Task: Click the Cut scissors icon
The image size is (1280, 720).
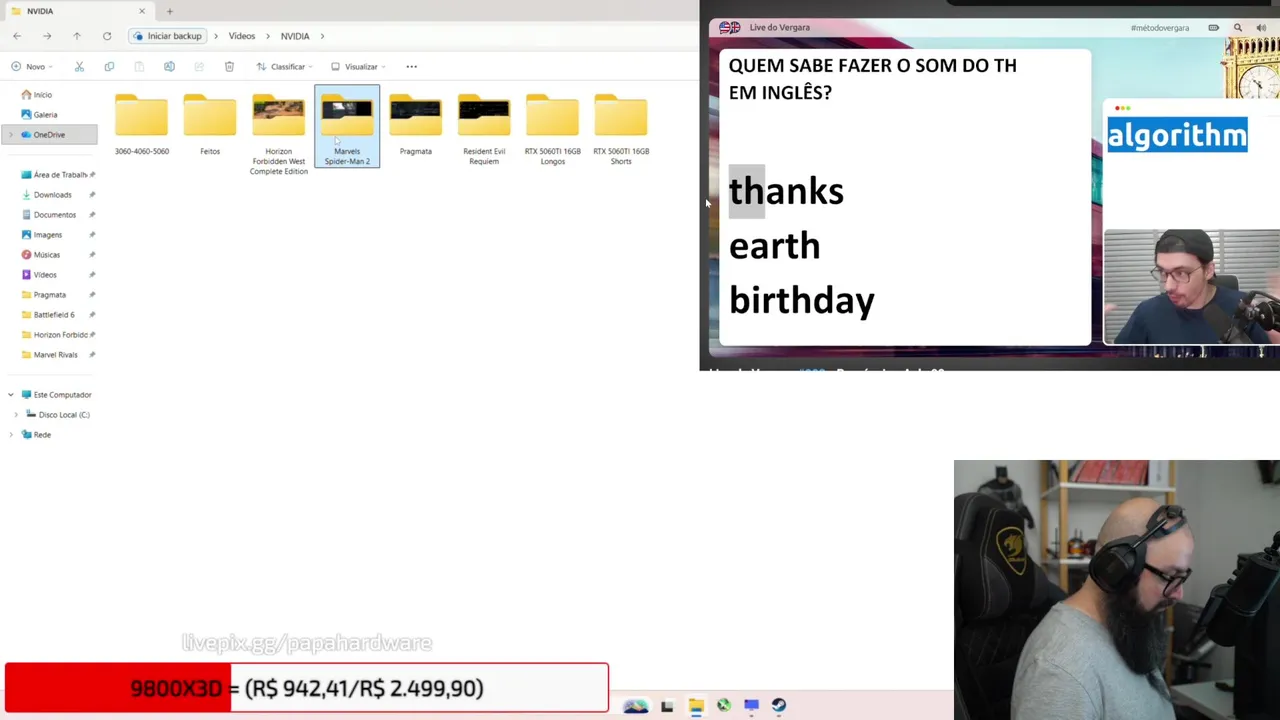Action: coord(79,67)
